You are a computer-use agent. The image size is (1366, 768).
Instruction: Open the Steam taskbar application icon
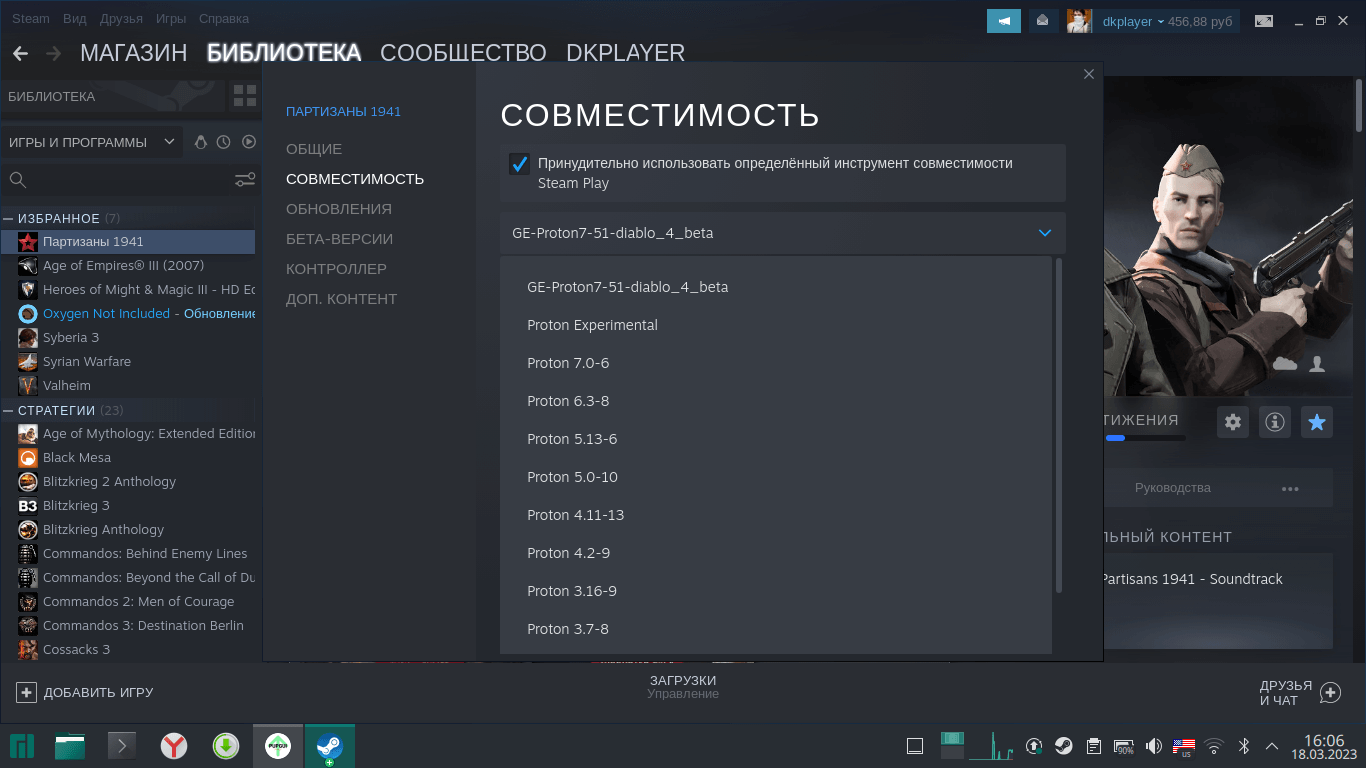pyautogui.click(x=329, y=746)
